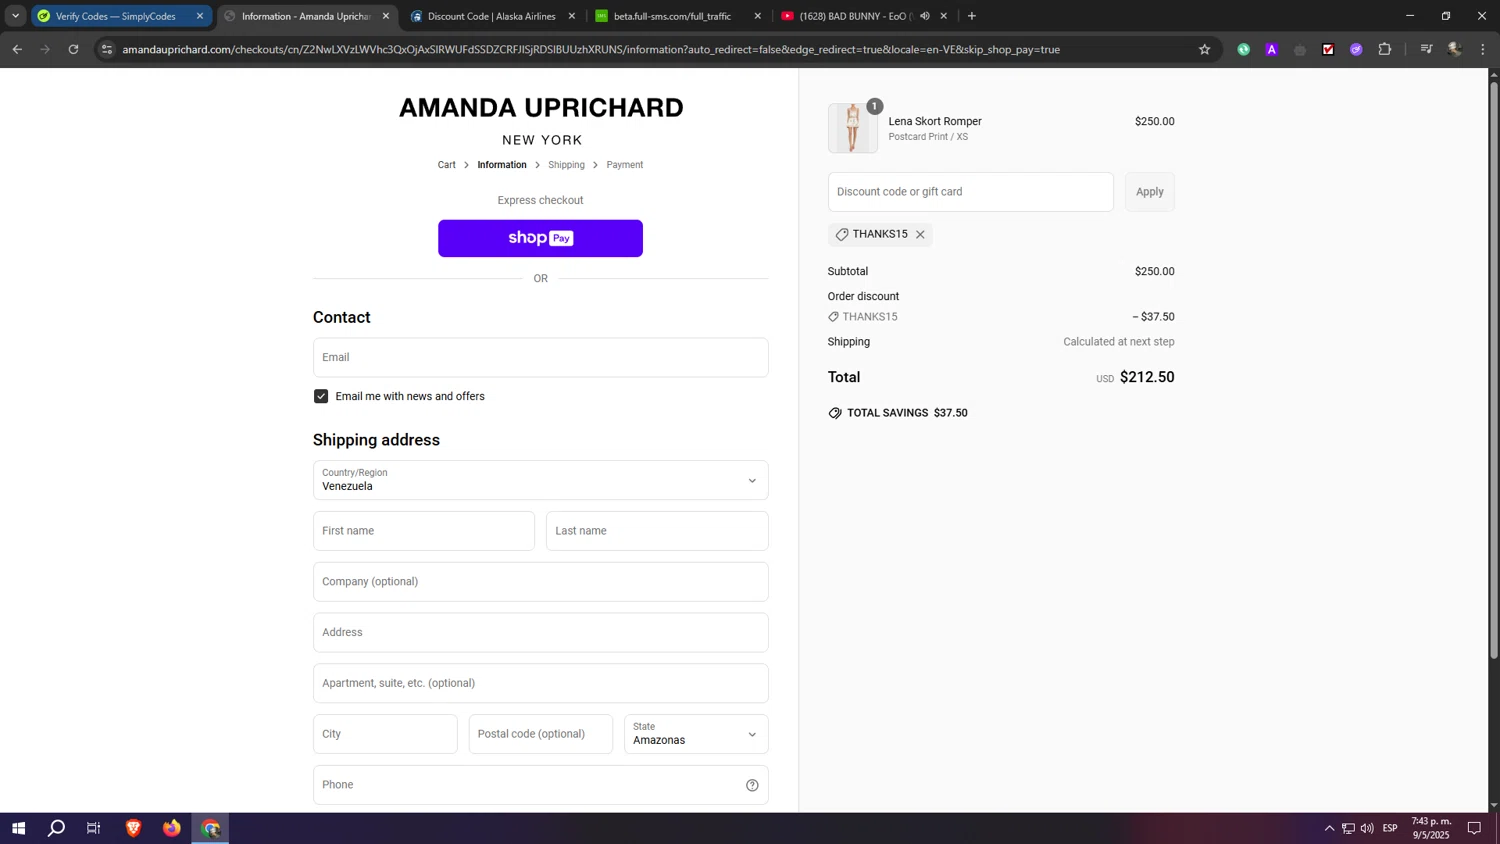Image resolution: width=1500 pixels, height=844 pixels.
Task: Click the page vertical scrollbar
Action: point(1494,370)
